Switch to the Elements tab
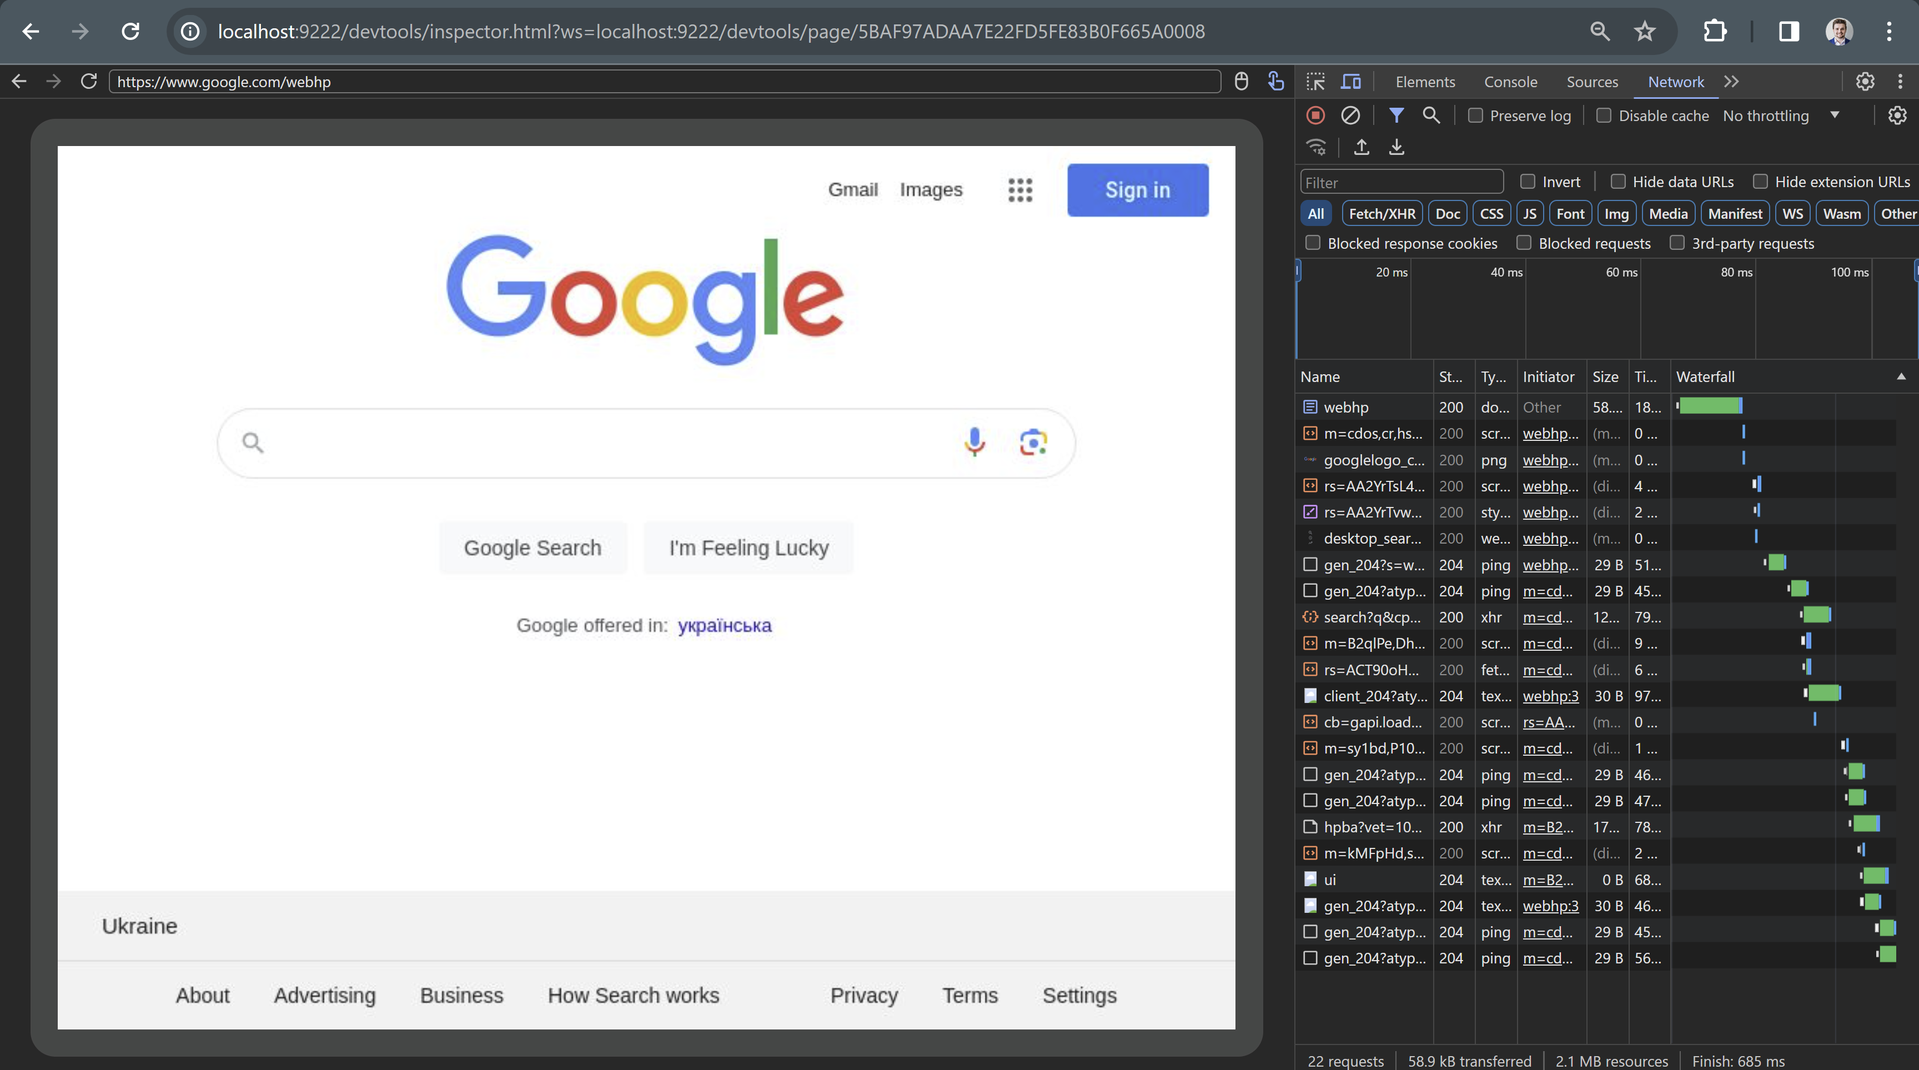The width and height of the screenshot is (1919, 1070). click(1424, 82)
